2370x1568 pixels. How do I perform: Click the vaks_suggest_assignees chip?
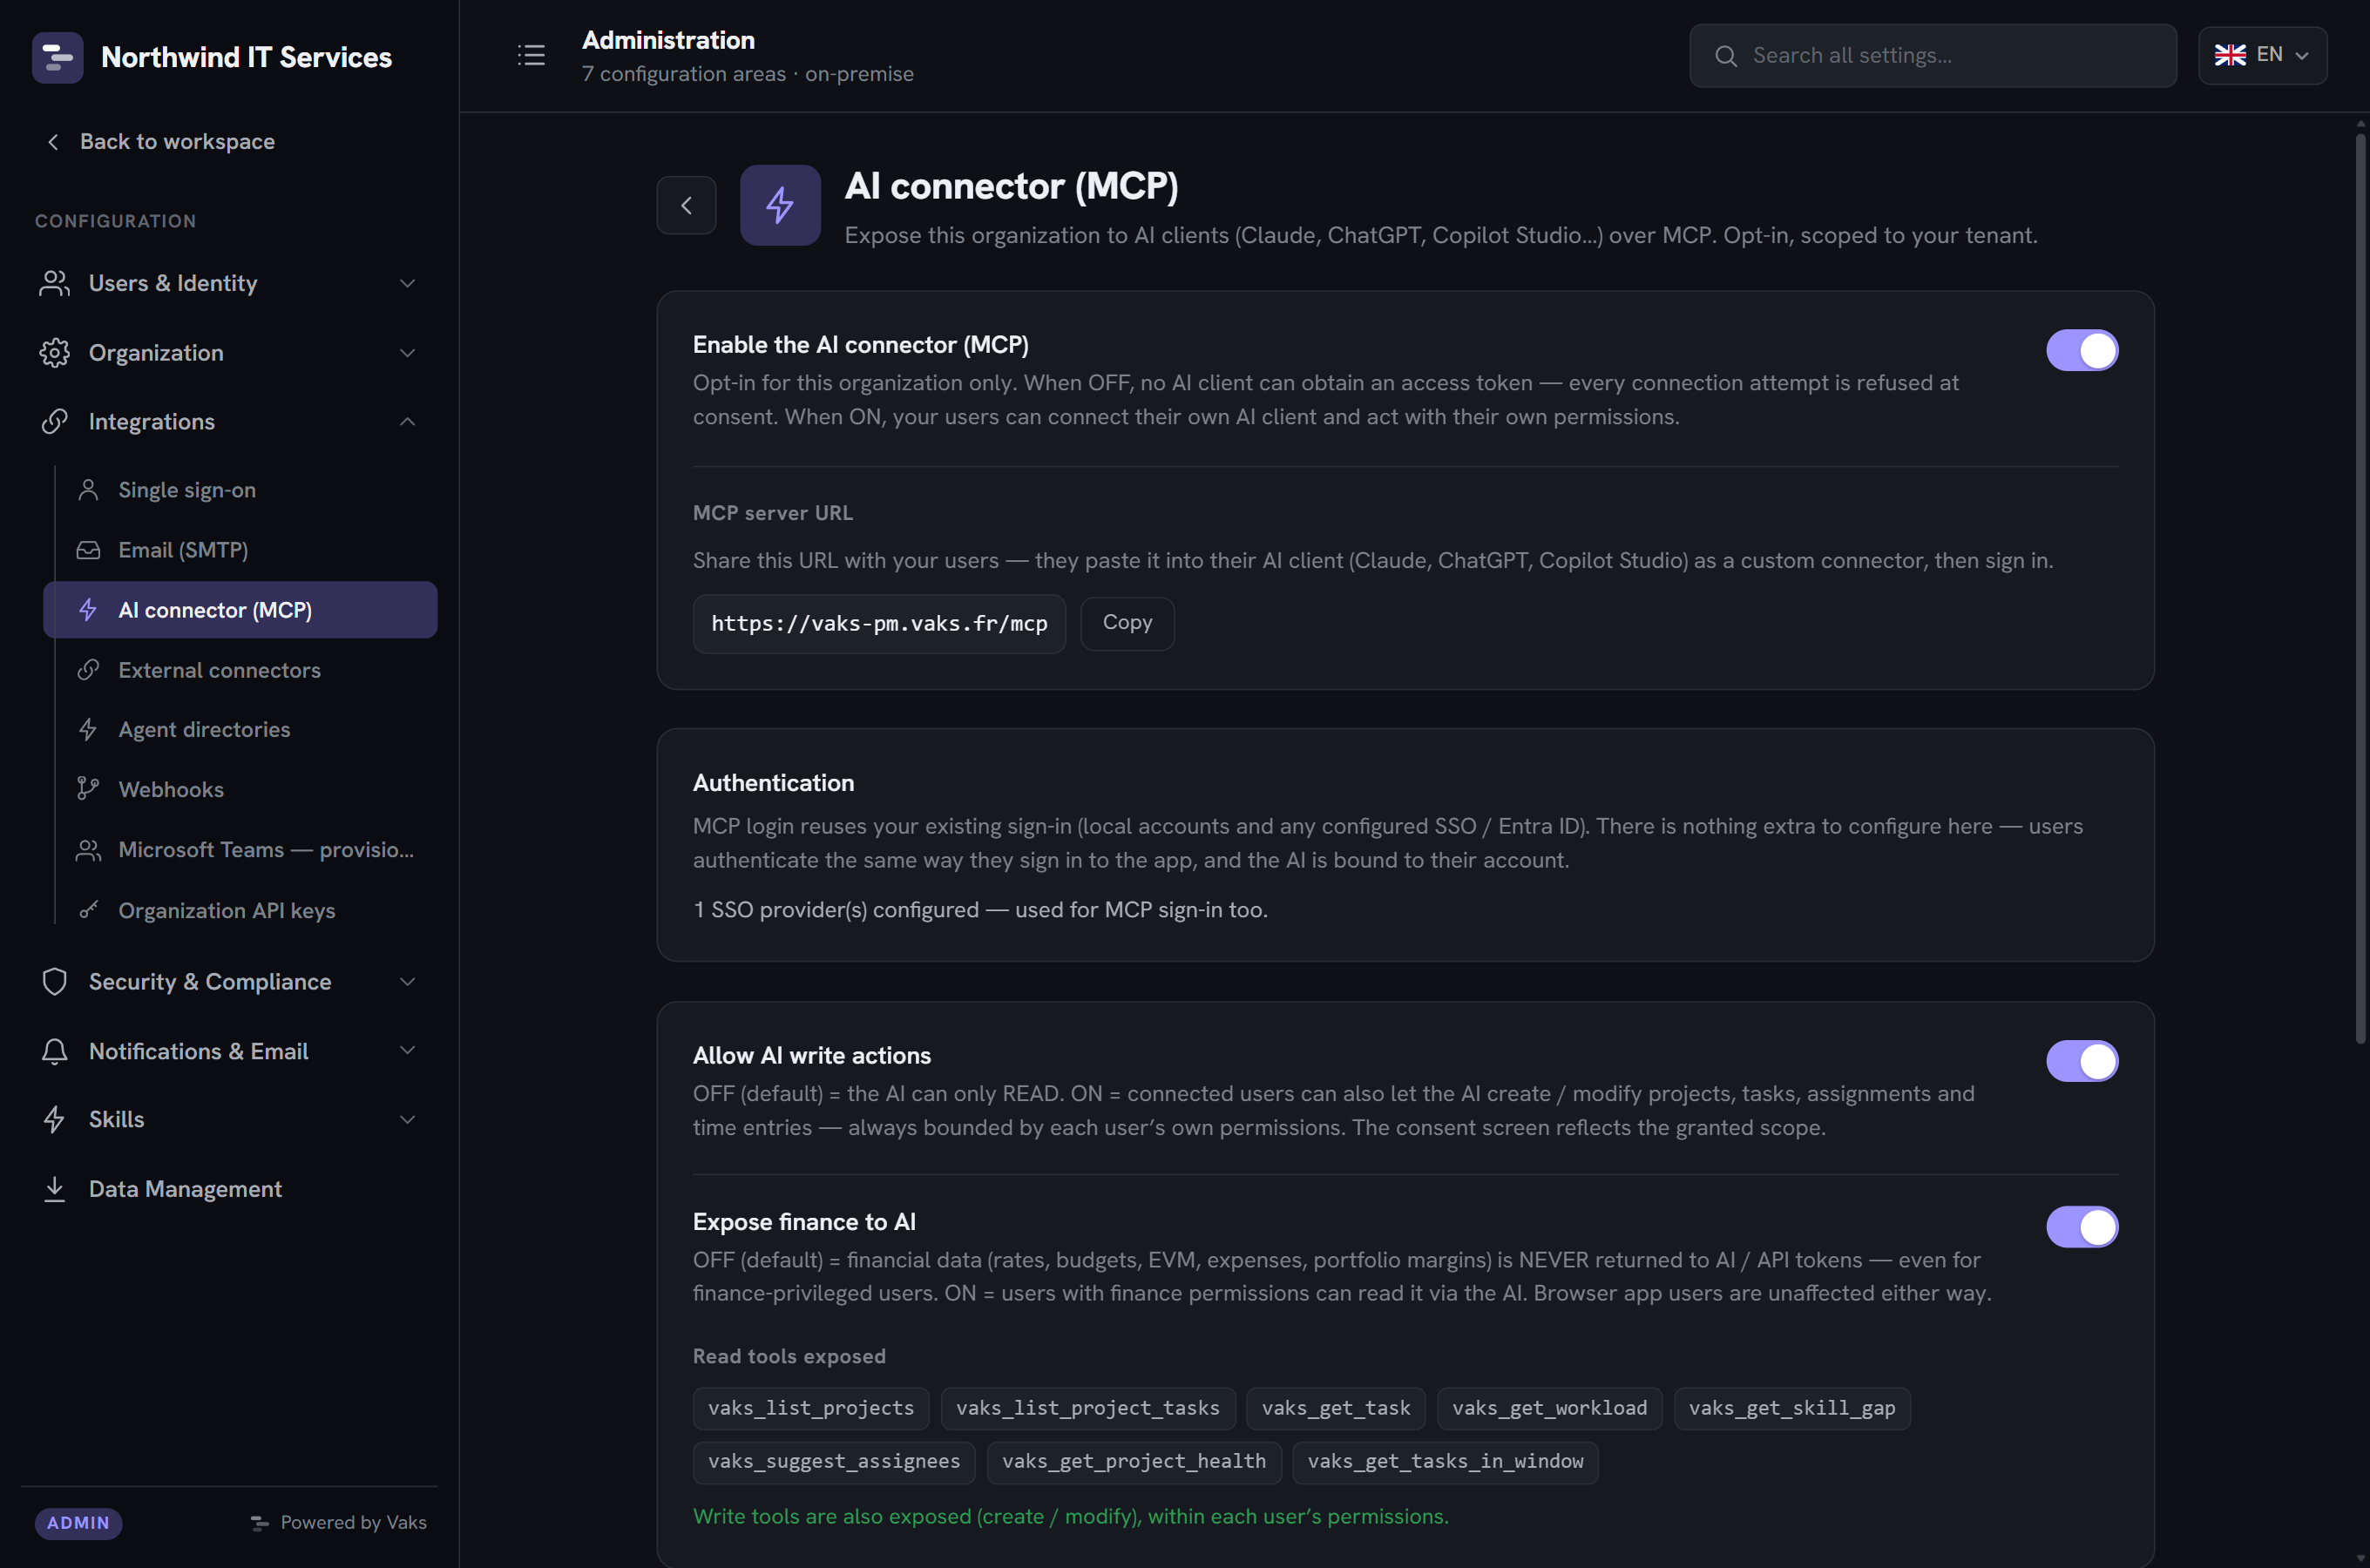(x=834, y=1462)
